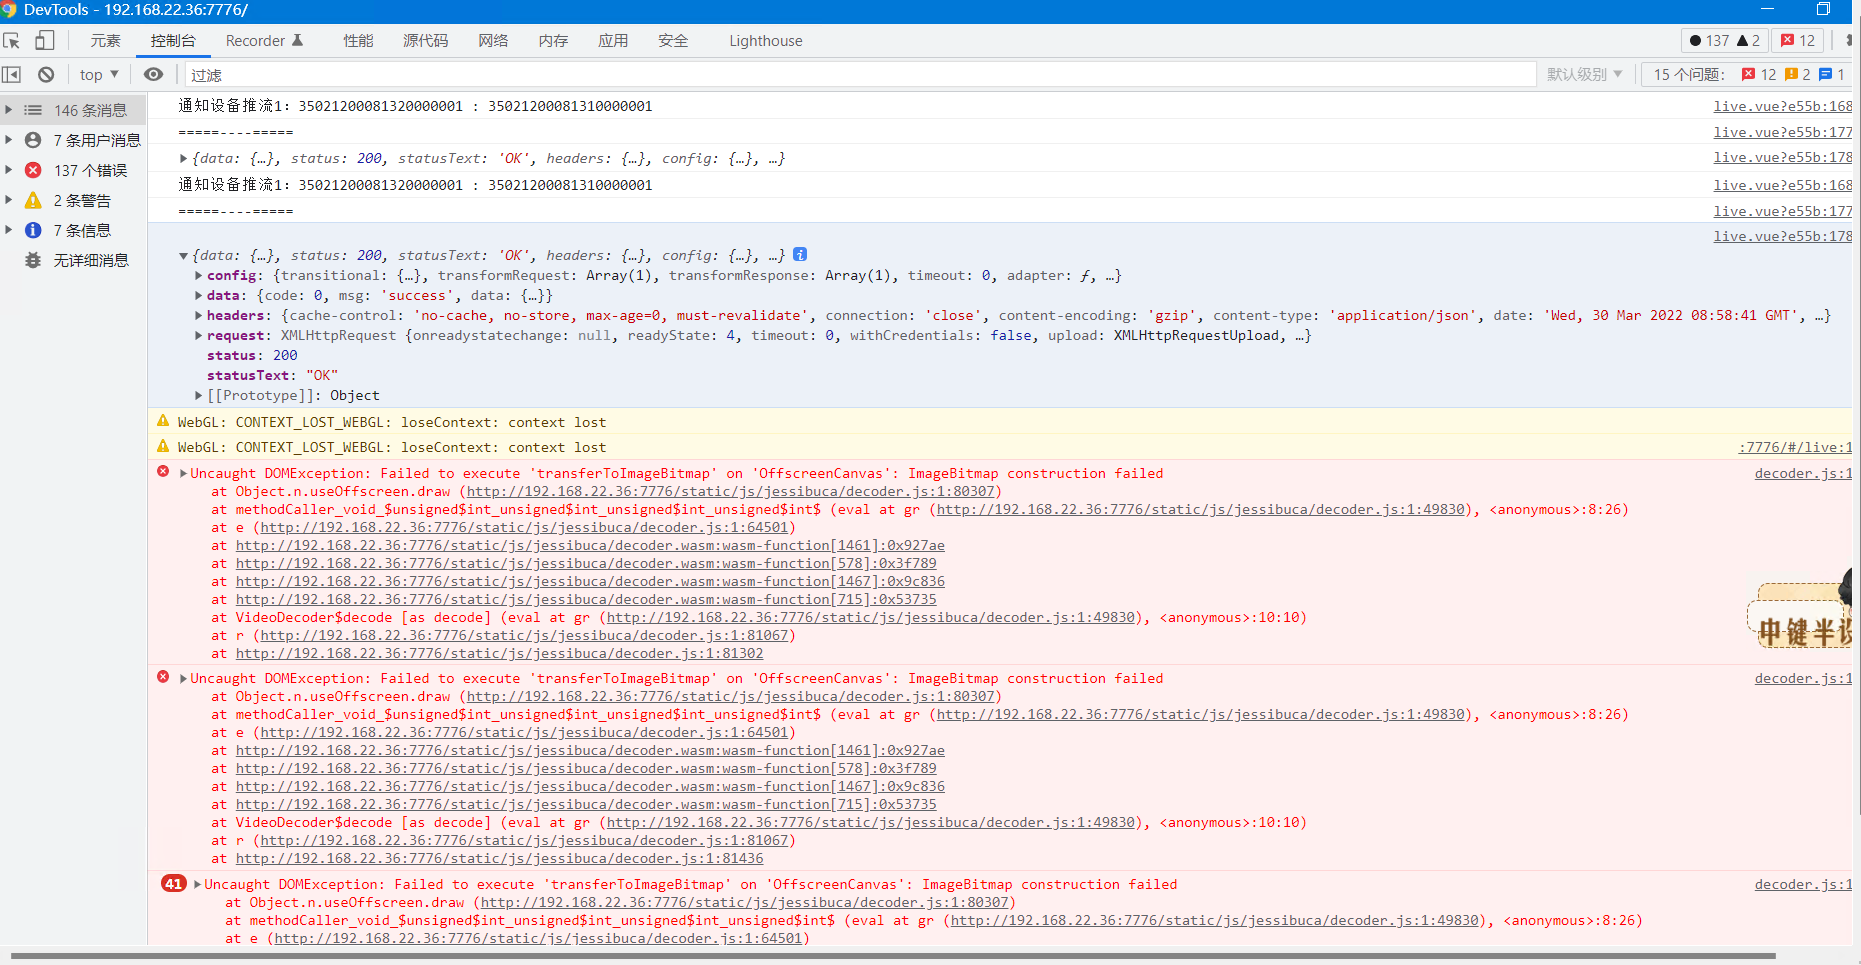The image size is (1861, 965).
Task: Switch to the 网络 tab
Action: (493, 40)
